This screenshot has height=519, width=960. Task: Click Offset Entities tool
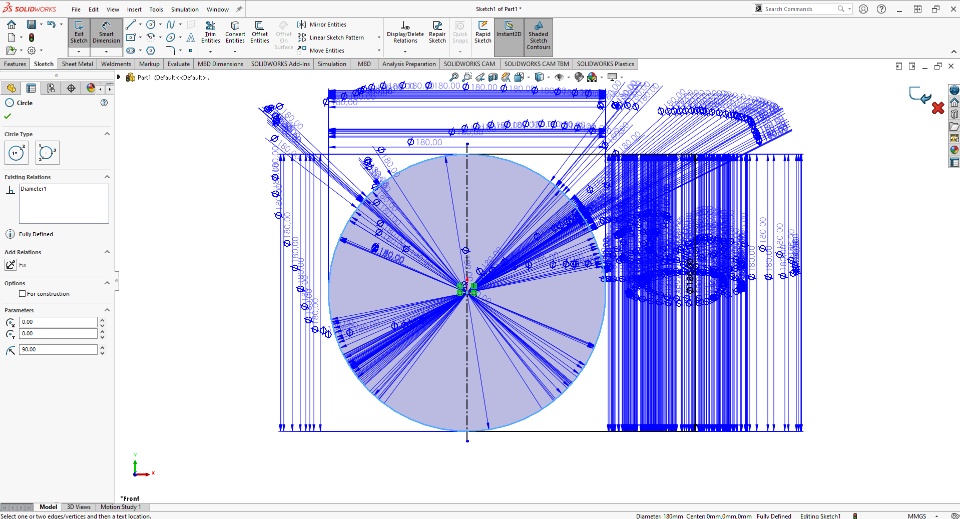pyautogui.click(x=260, y=32)
